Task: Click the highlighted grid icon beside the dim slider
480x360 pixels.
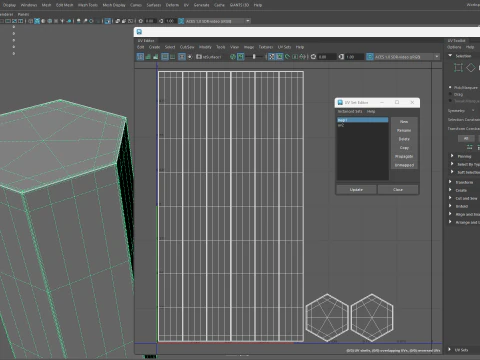Action: (x=241, y=57)
